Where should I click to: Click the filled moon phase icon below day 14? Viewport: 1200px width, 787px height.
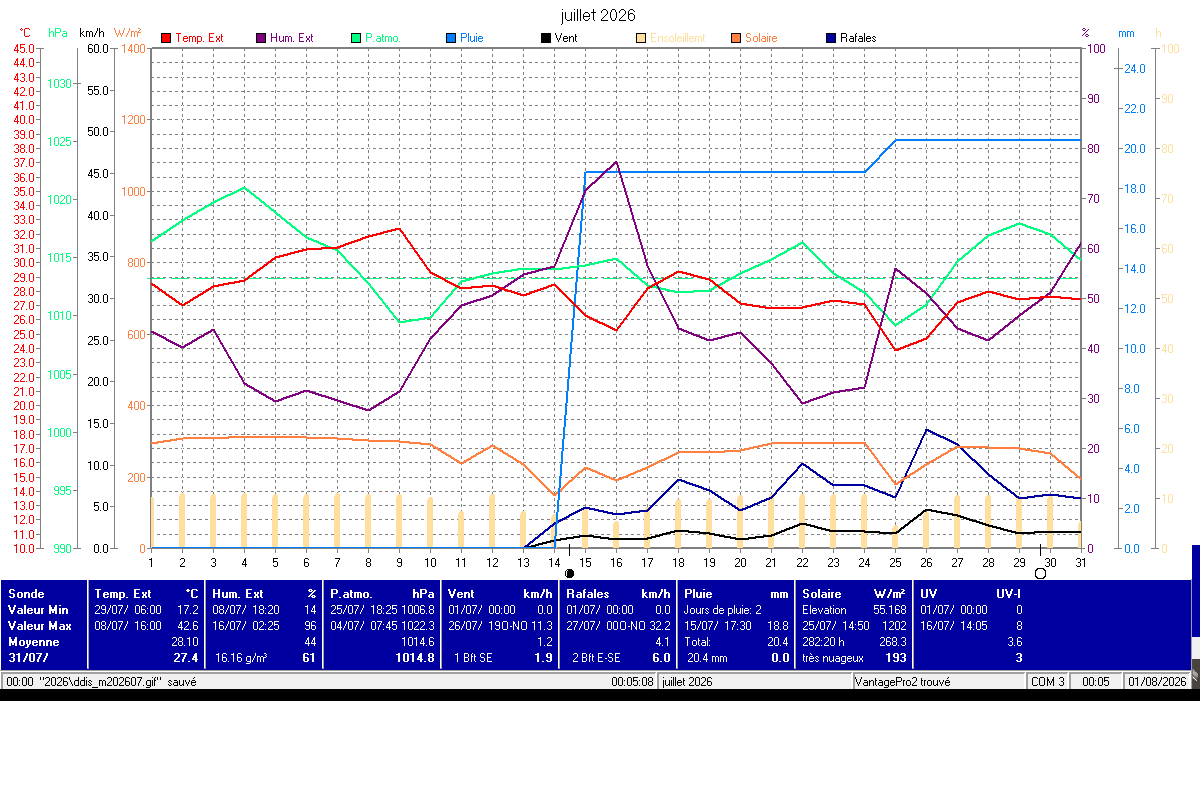click(x=569, y=573)
